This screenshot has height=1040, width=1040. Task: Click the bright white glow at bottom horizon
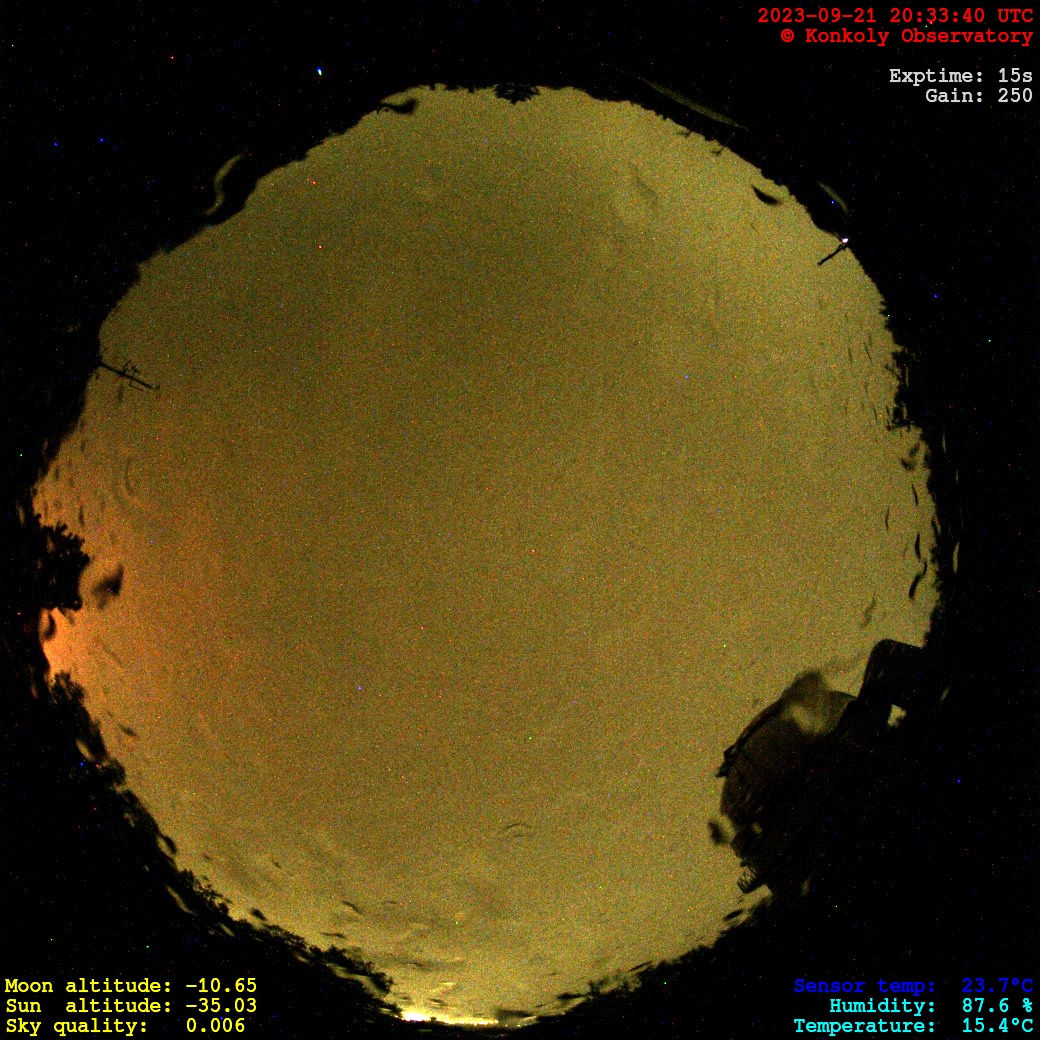click(x=420, y=1016)
